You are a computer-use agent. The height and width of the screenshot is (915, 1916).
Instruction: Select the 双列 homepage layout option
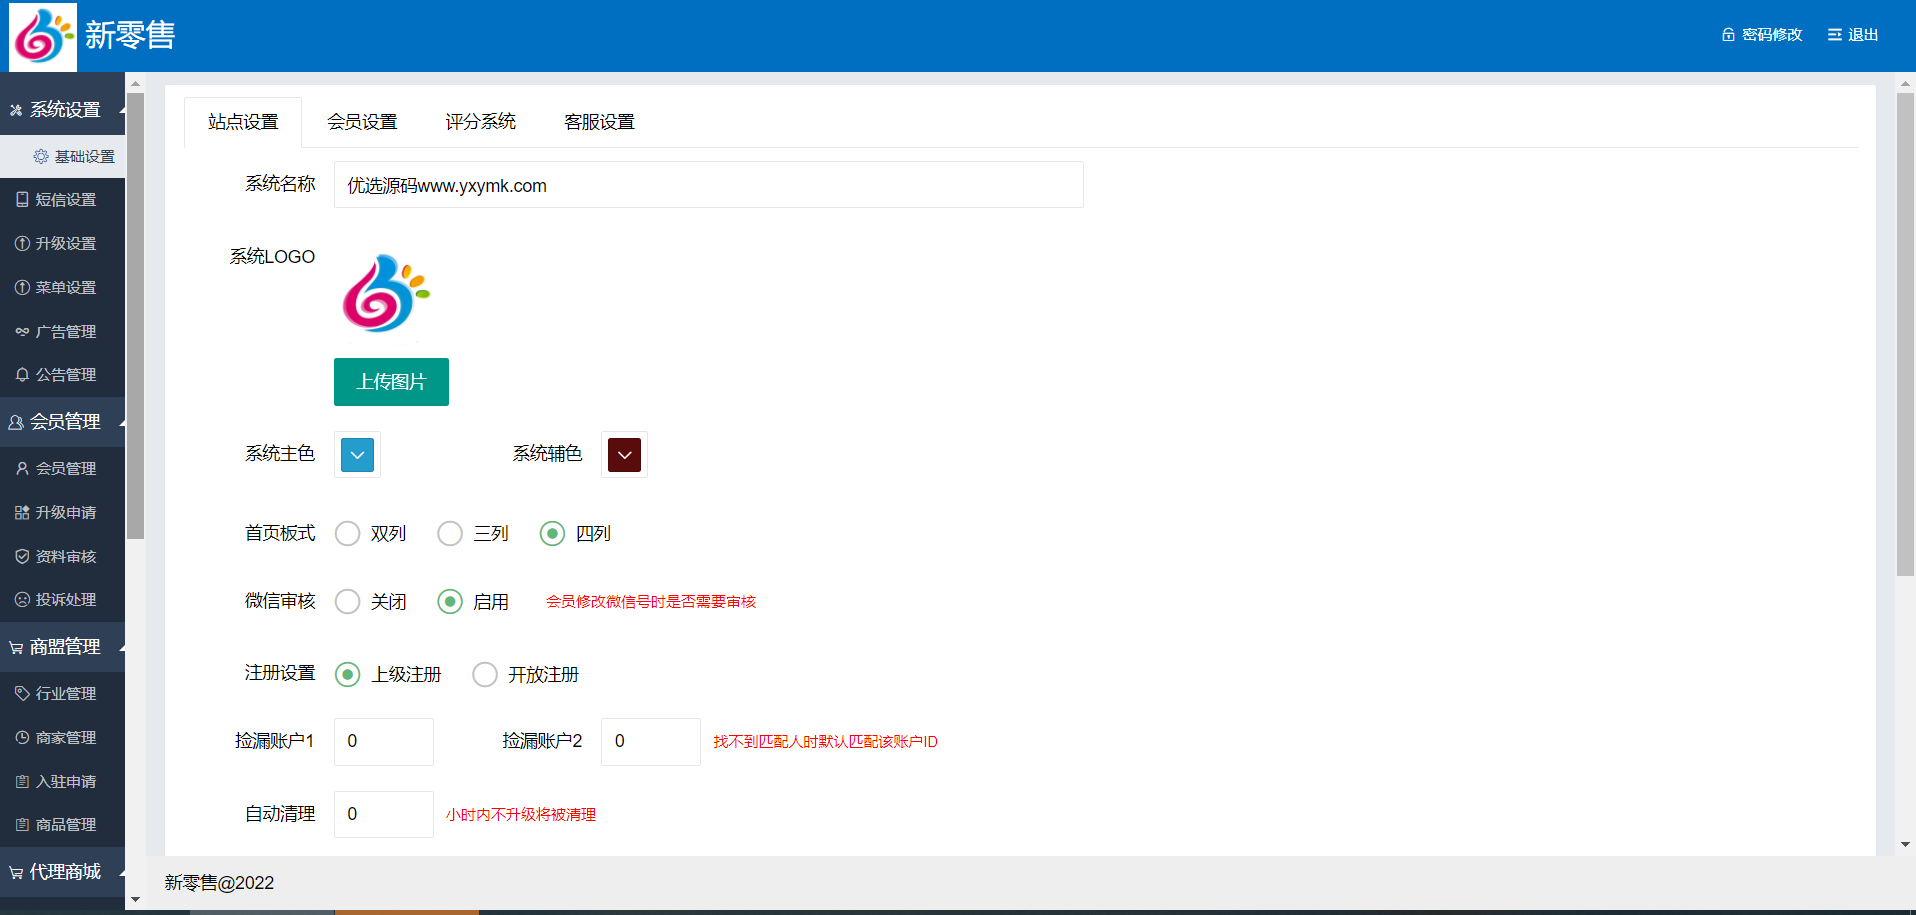tap(371, 534)
